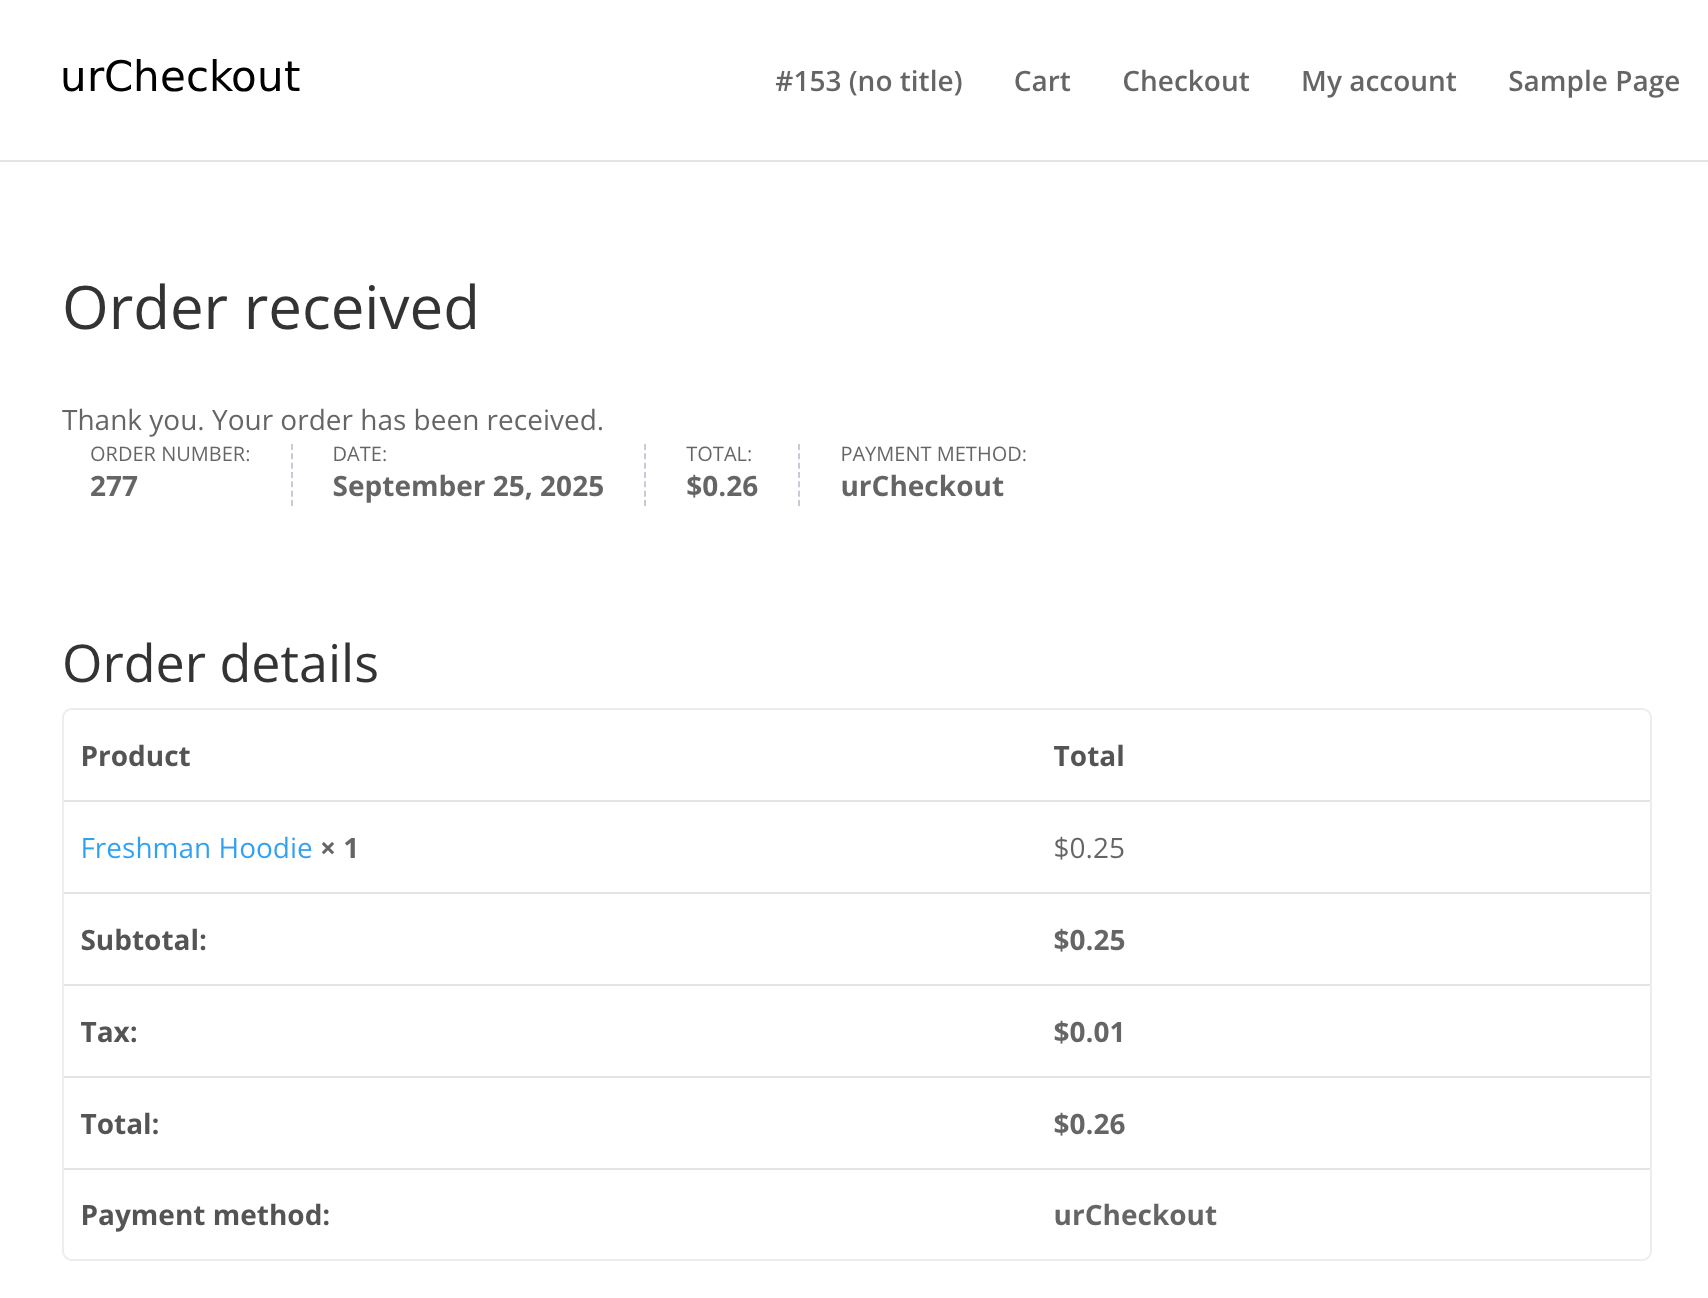Click the Payment method row label
The image size is (1708, 1298).
tap(205, 1215)
